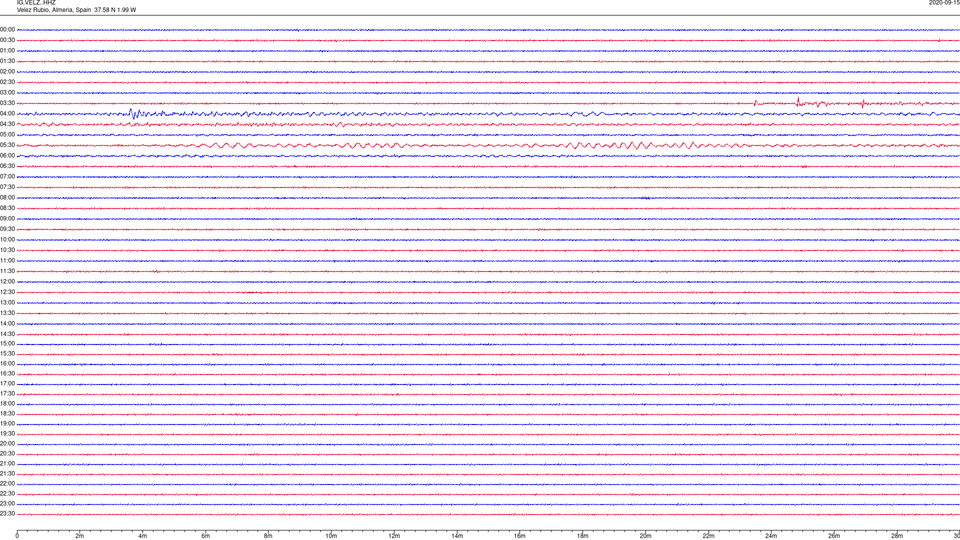
Task: Select the 07:30 trace time label
Action: tap(7, 187)
